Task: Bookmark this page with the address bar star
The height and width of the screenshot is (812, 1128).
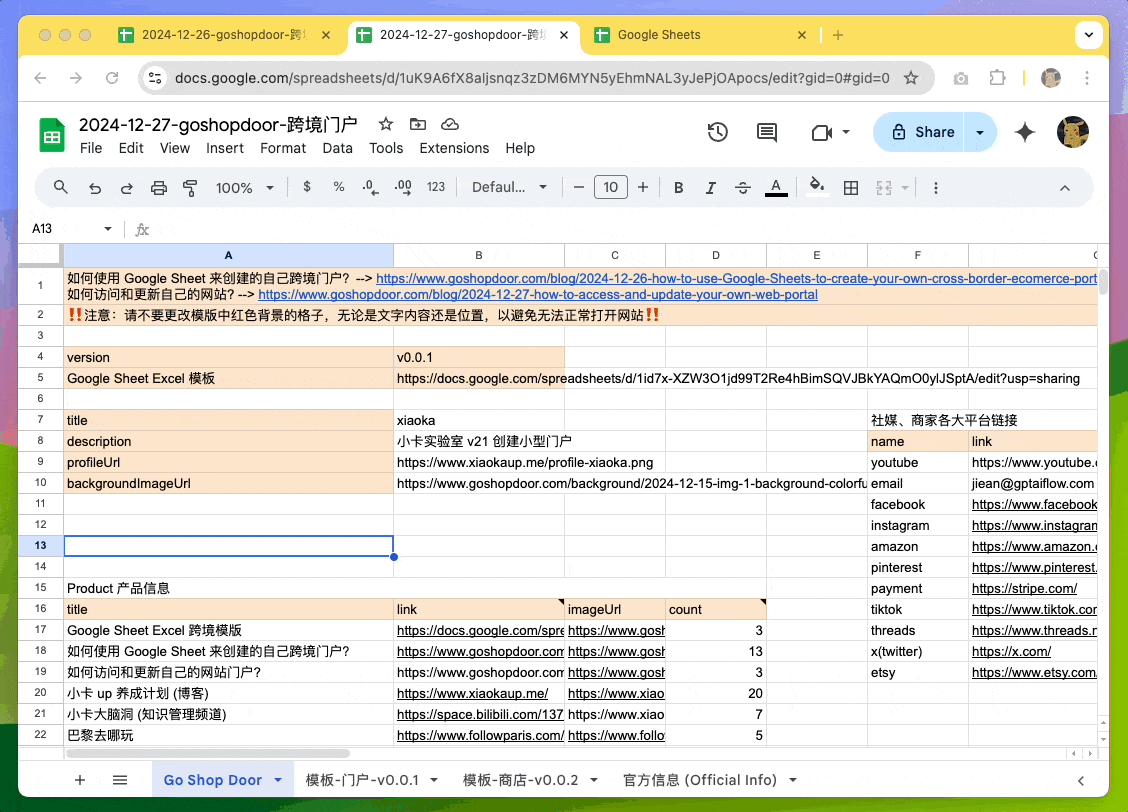Action: tap(911, 78)
